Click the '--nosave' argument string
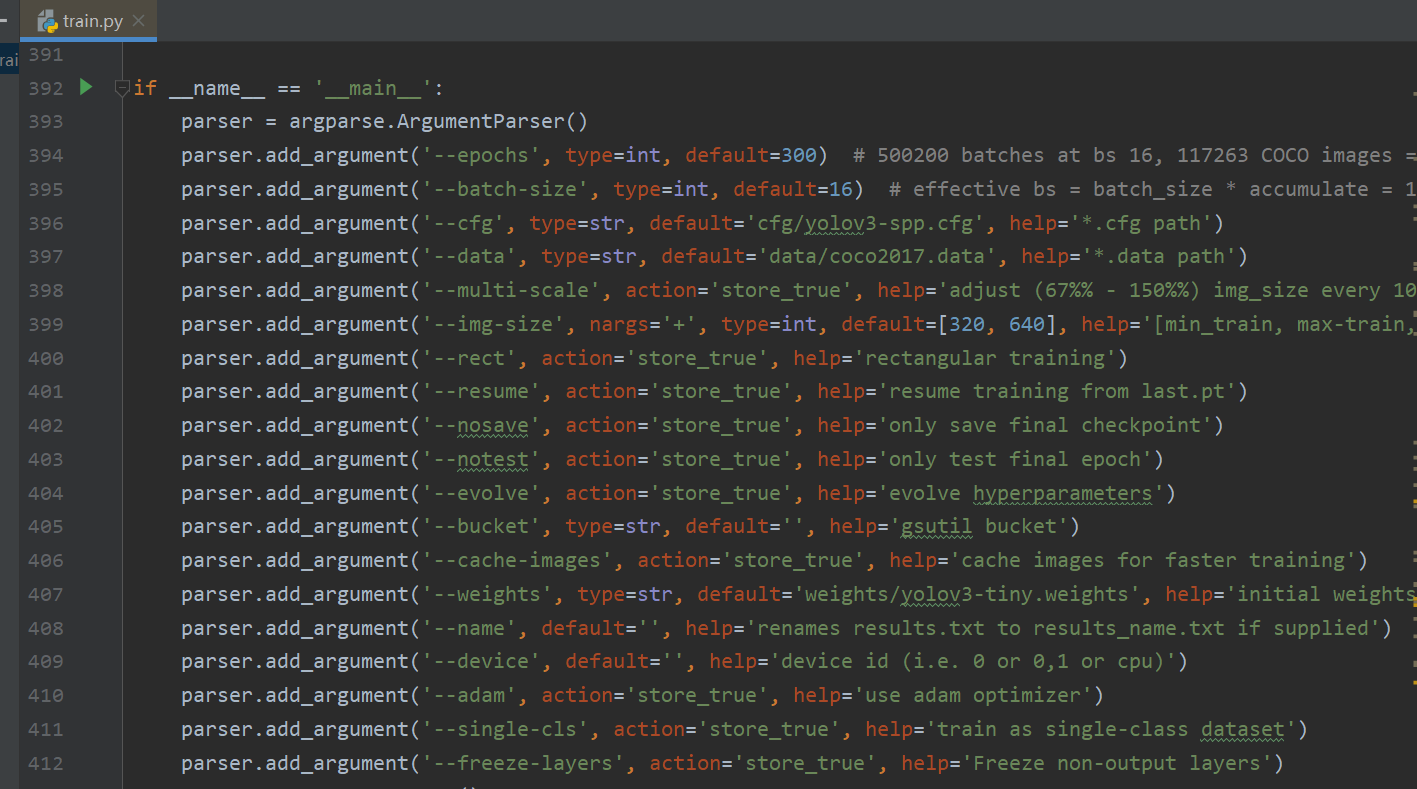This screenshot has width=1417, height=789. point(482,425)
